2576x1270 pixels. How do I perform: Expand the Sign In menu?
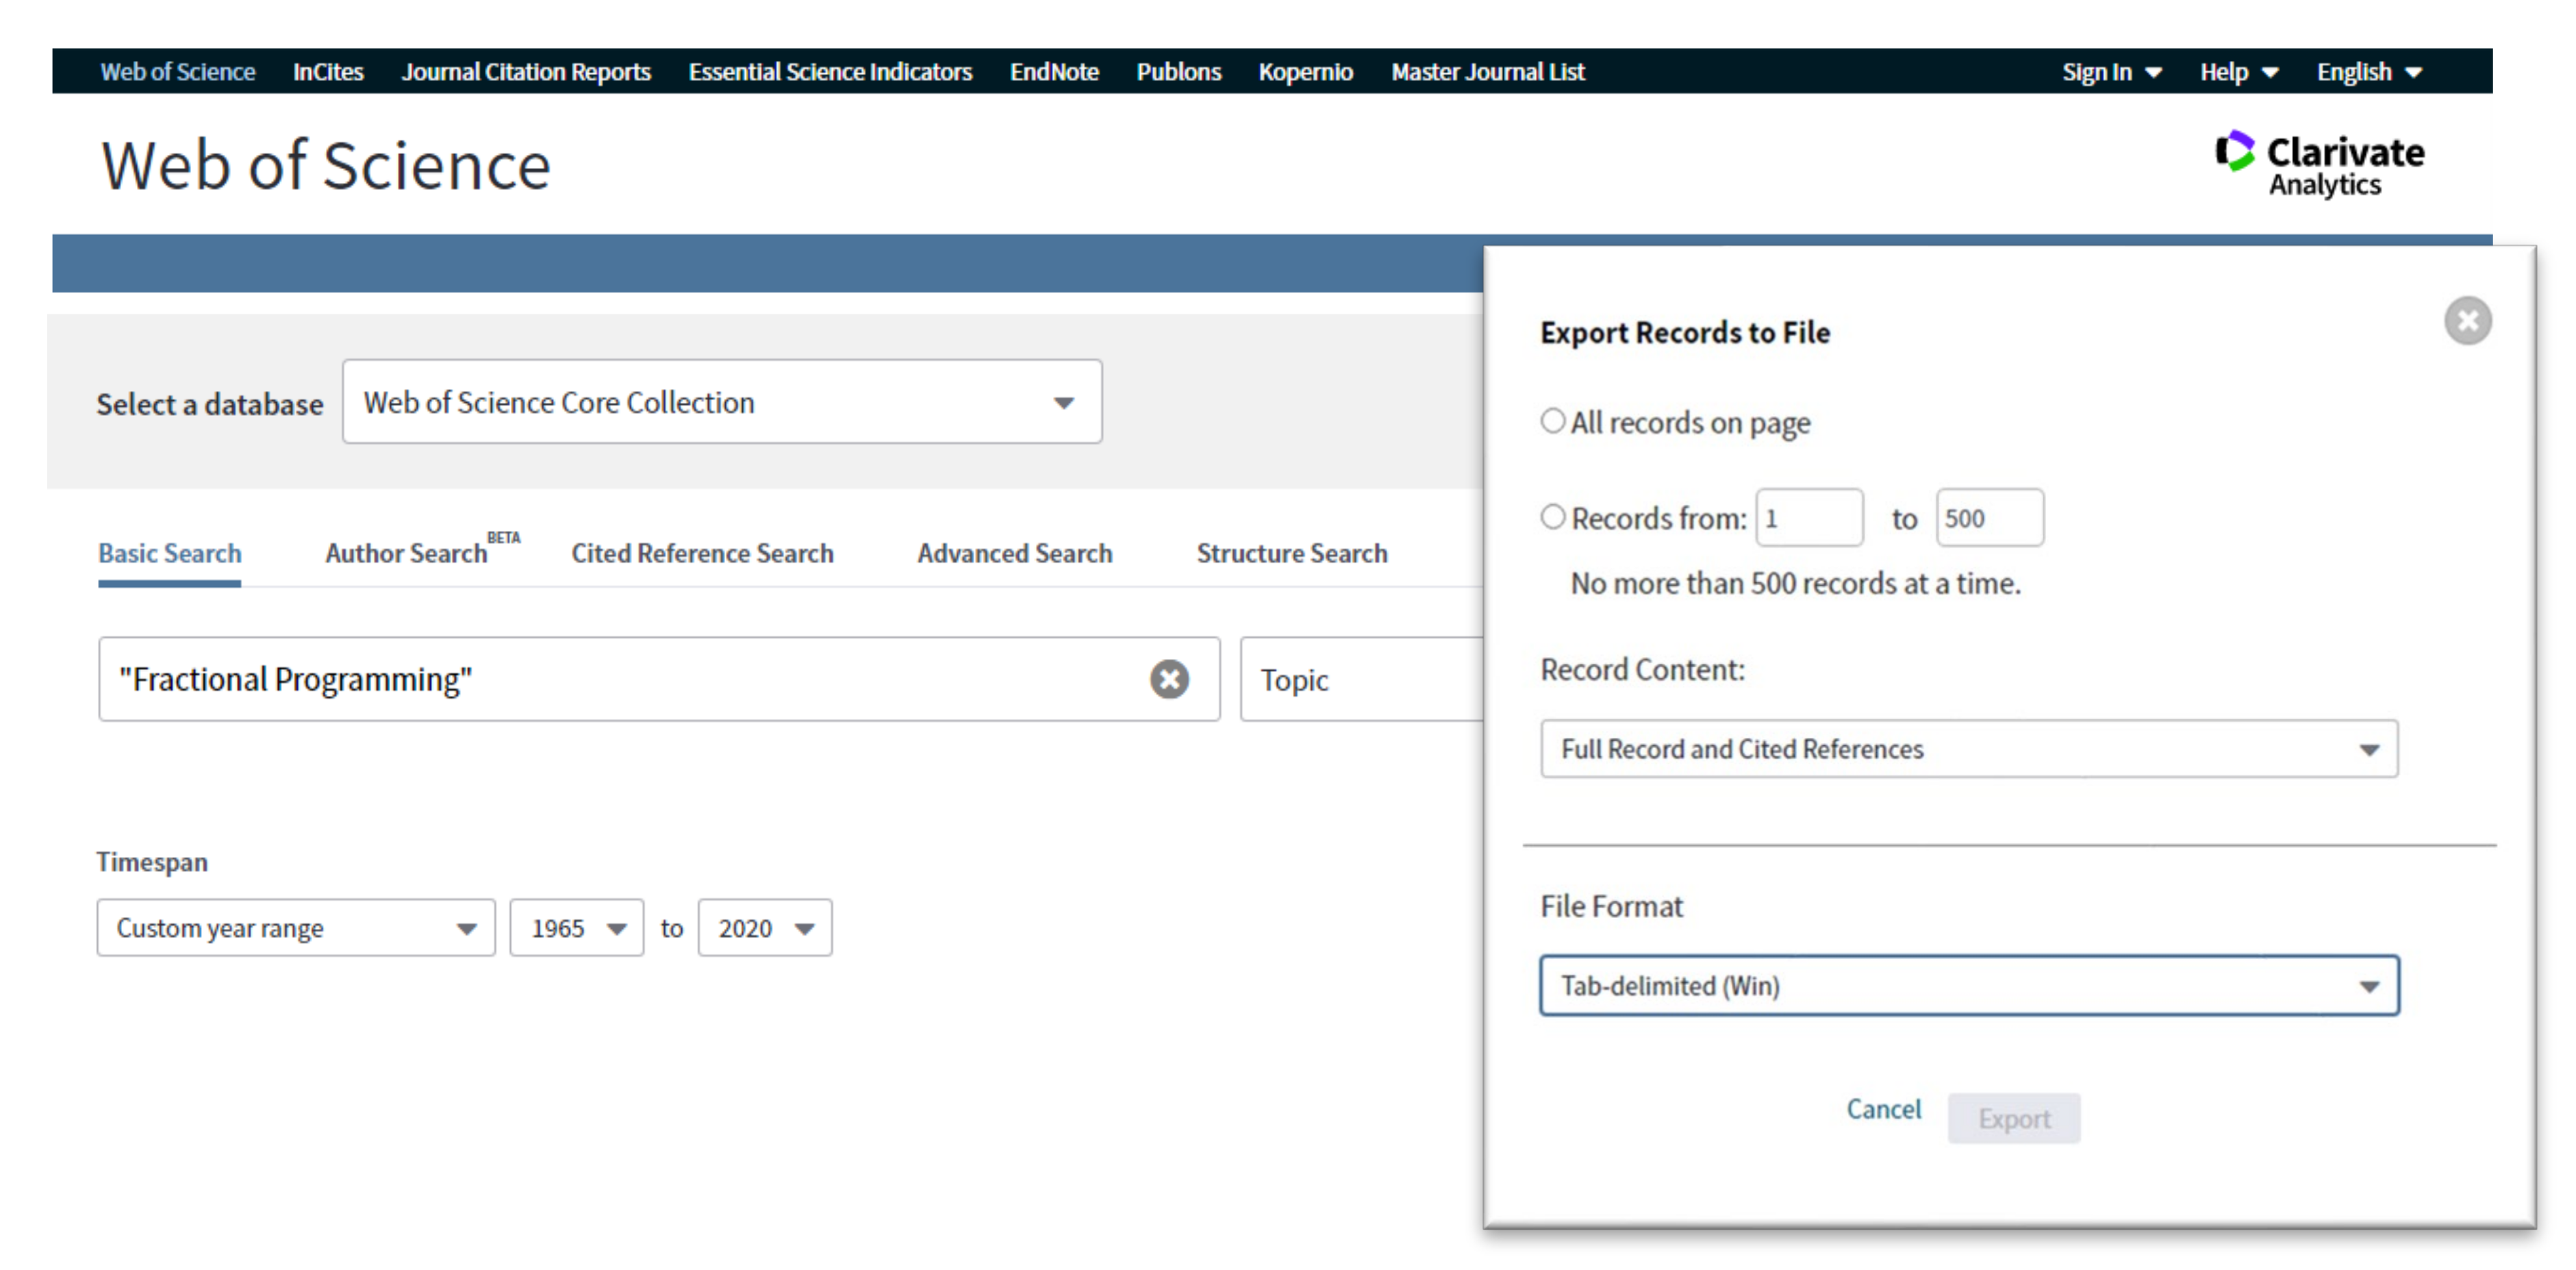point(2110,72)
